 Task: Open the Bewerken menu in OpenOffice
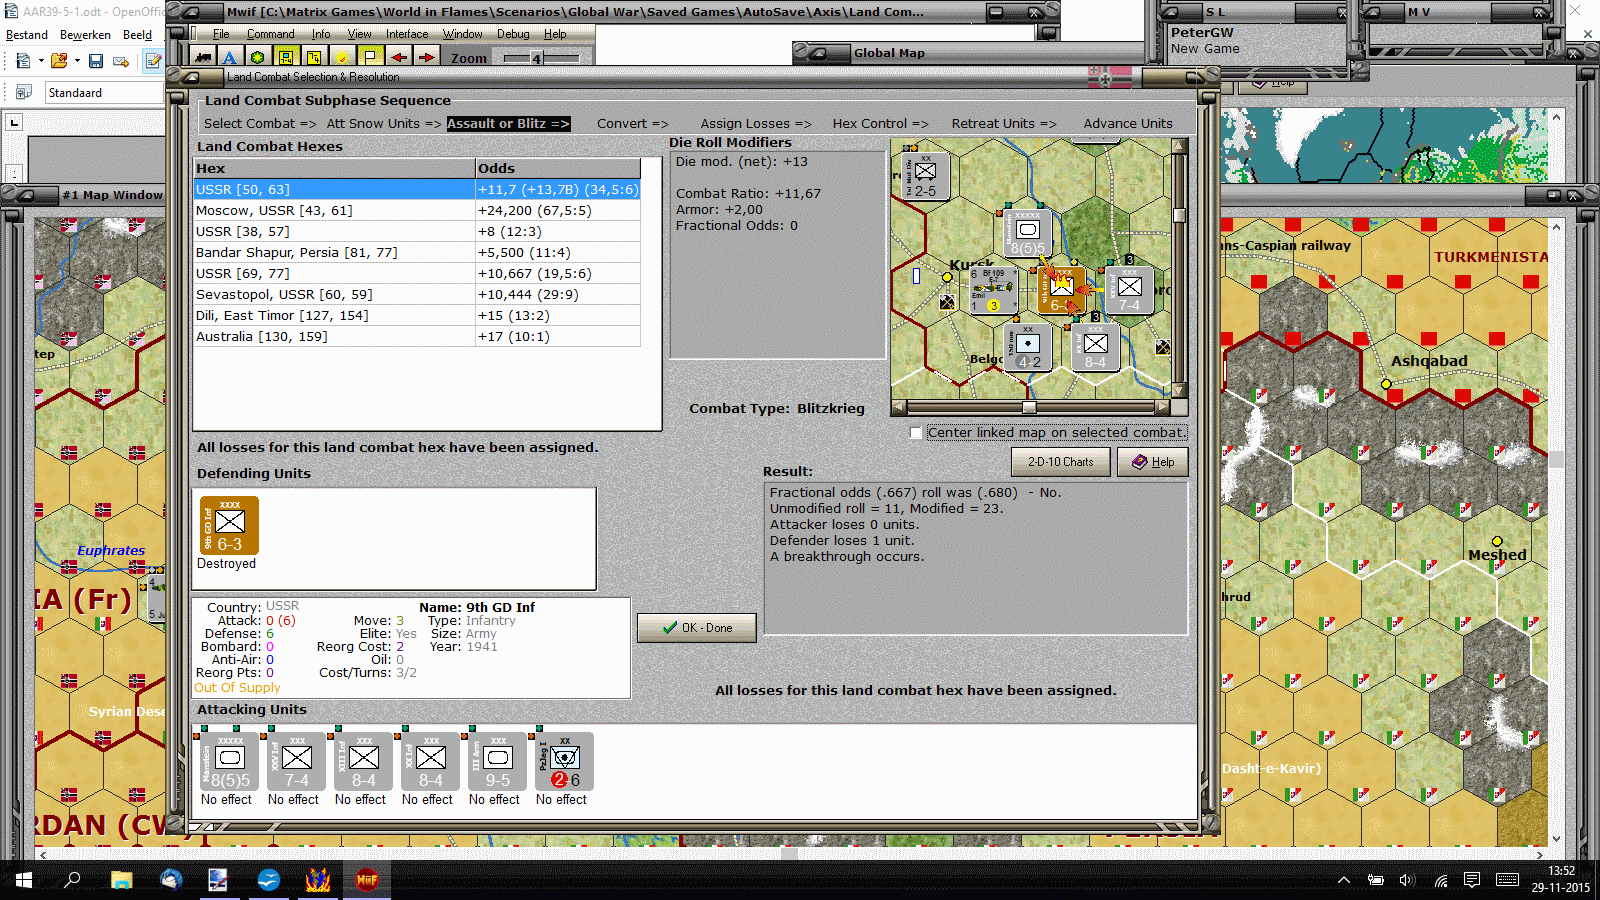point(85,34)
